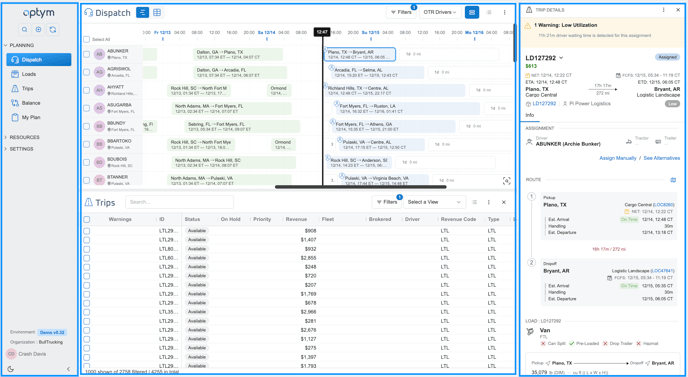Check the AGRISWOL driver row checkbox
The height and width of the screenshot is (377, 688).
pos(87,72)
